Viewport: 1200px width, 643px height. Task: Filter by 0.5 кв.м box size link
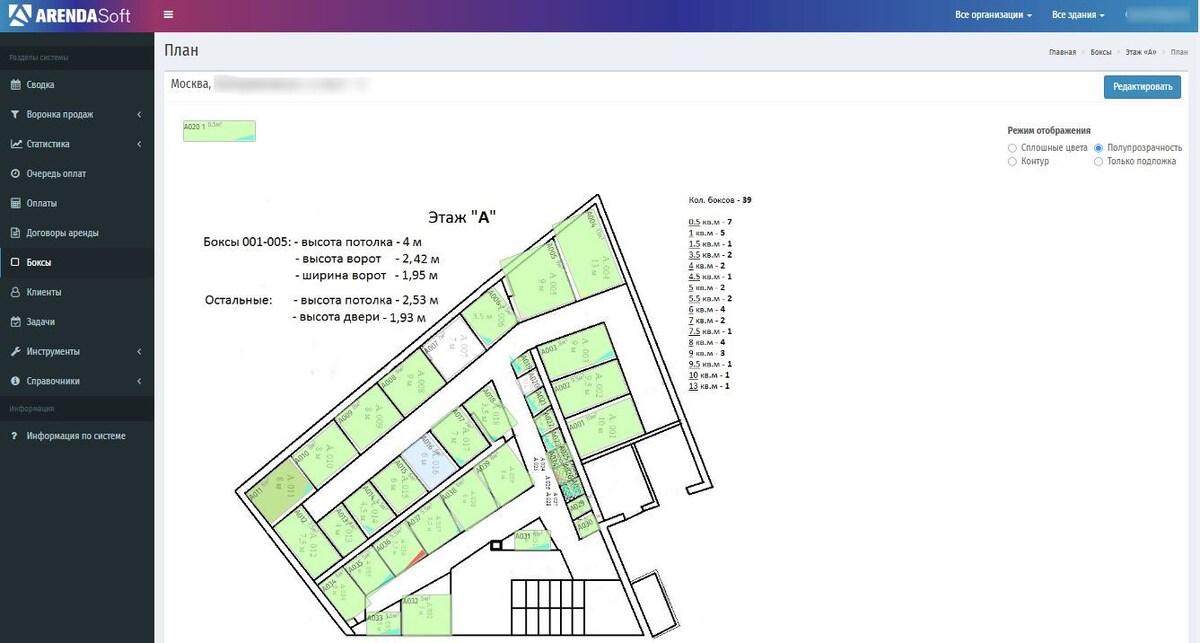(705, 221)
